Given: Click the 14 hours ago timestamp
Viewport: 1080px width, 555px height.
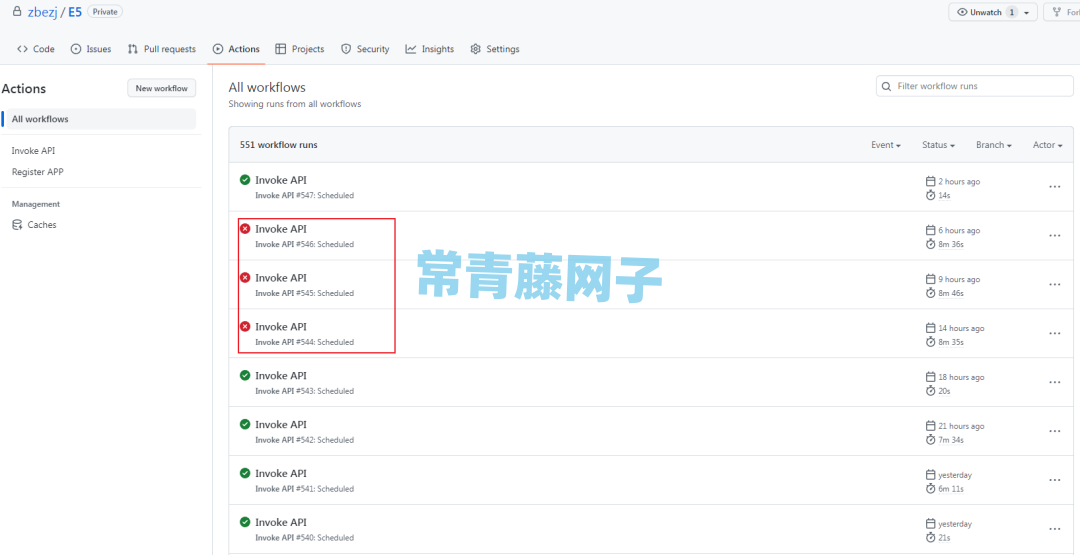Looking at the screenshot, I should pos(961,328).
